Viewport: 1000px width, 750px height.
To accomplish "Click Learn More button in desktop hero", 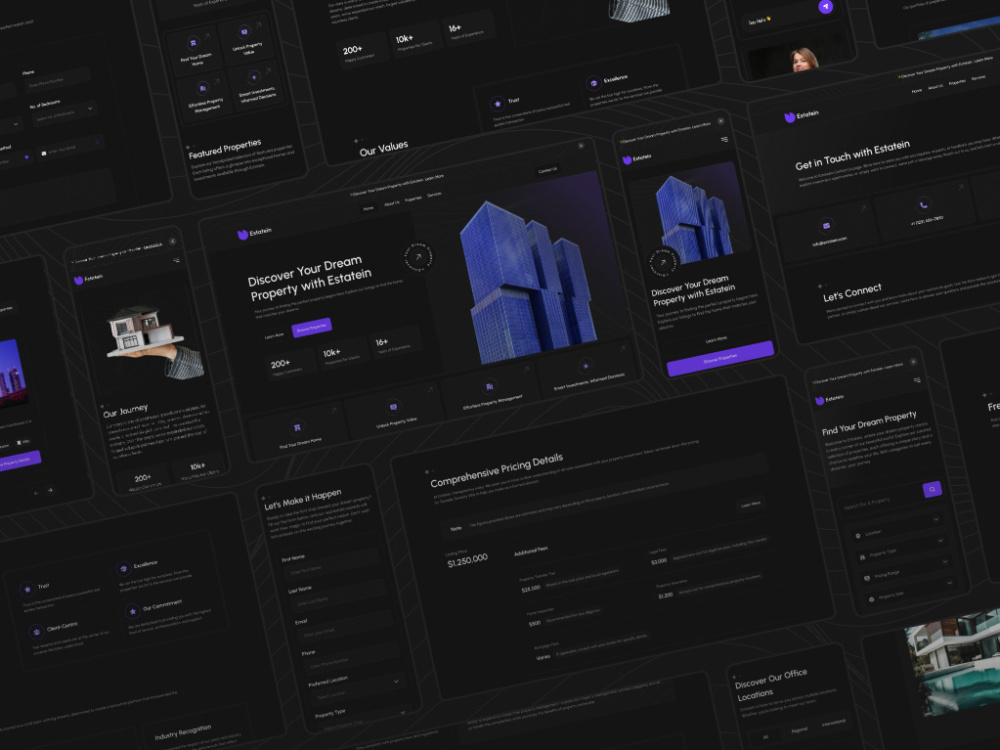I will (274, 335).
